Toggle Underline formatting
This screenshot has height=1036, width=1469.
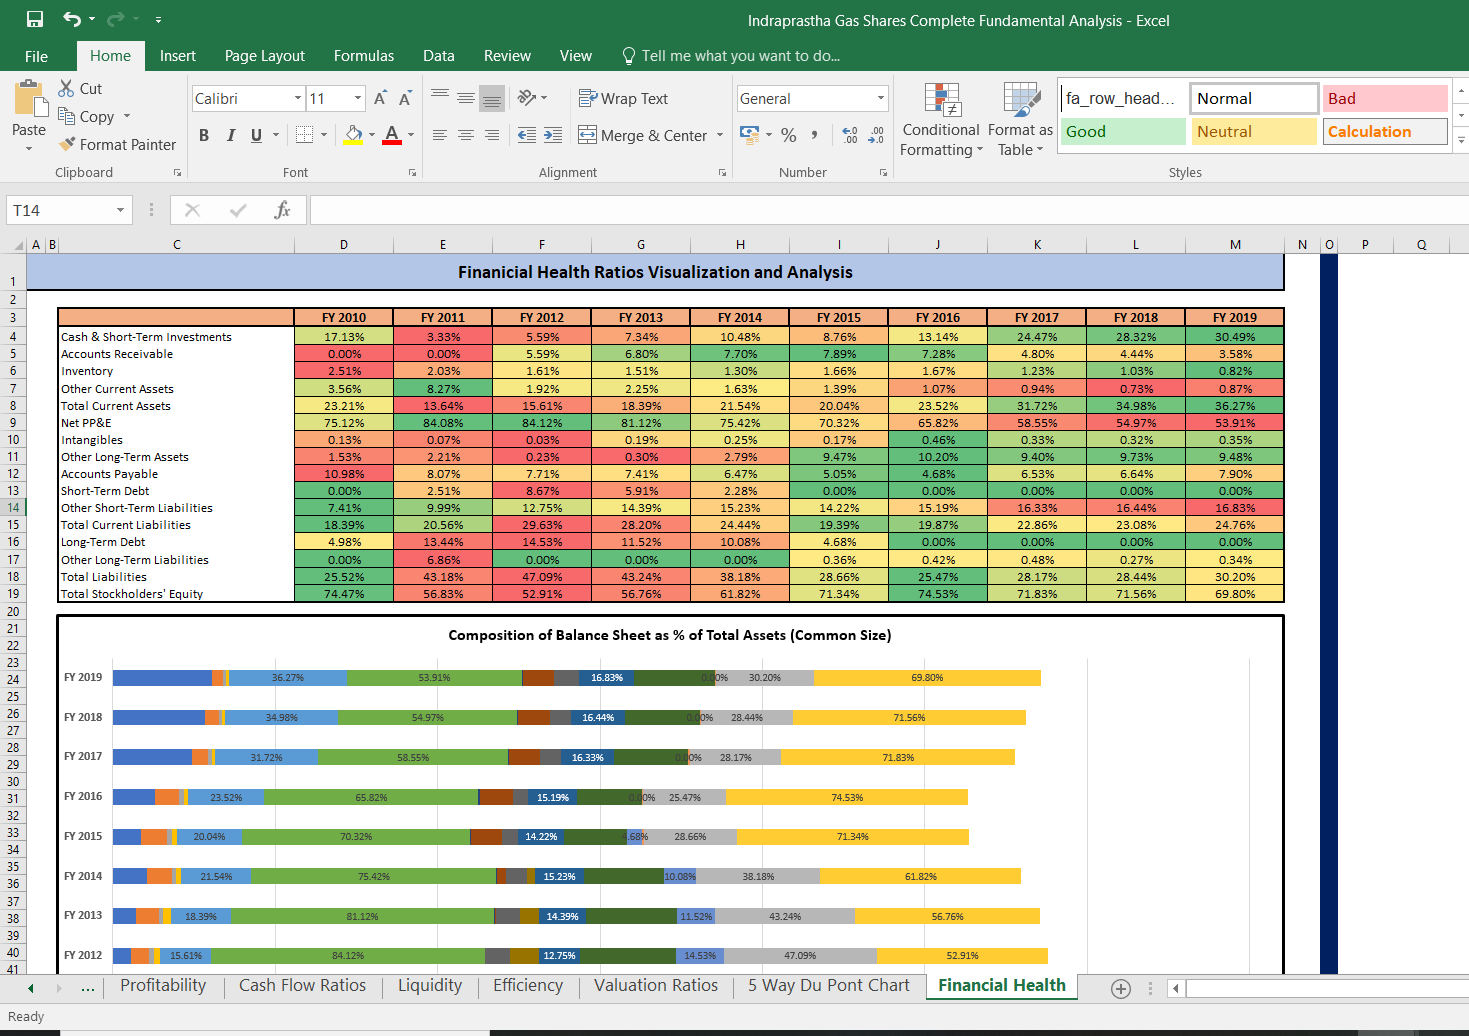coord(257,135)
